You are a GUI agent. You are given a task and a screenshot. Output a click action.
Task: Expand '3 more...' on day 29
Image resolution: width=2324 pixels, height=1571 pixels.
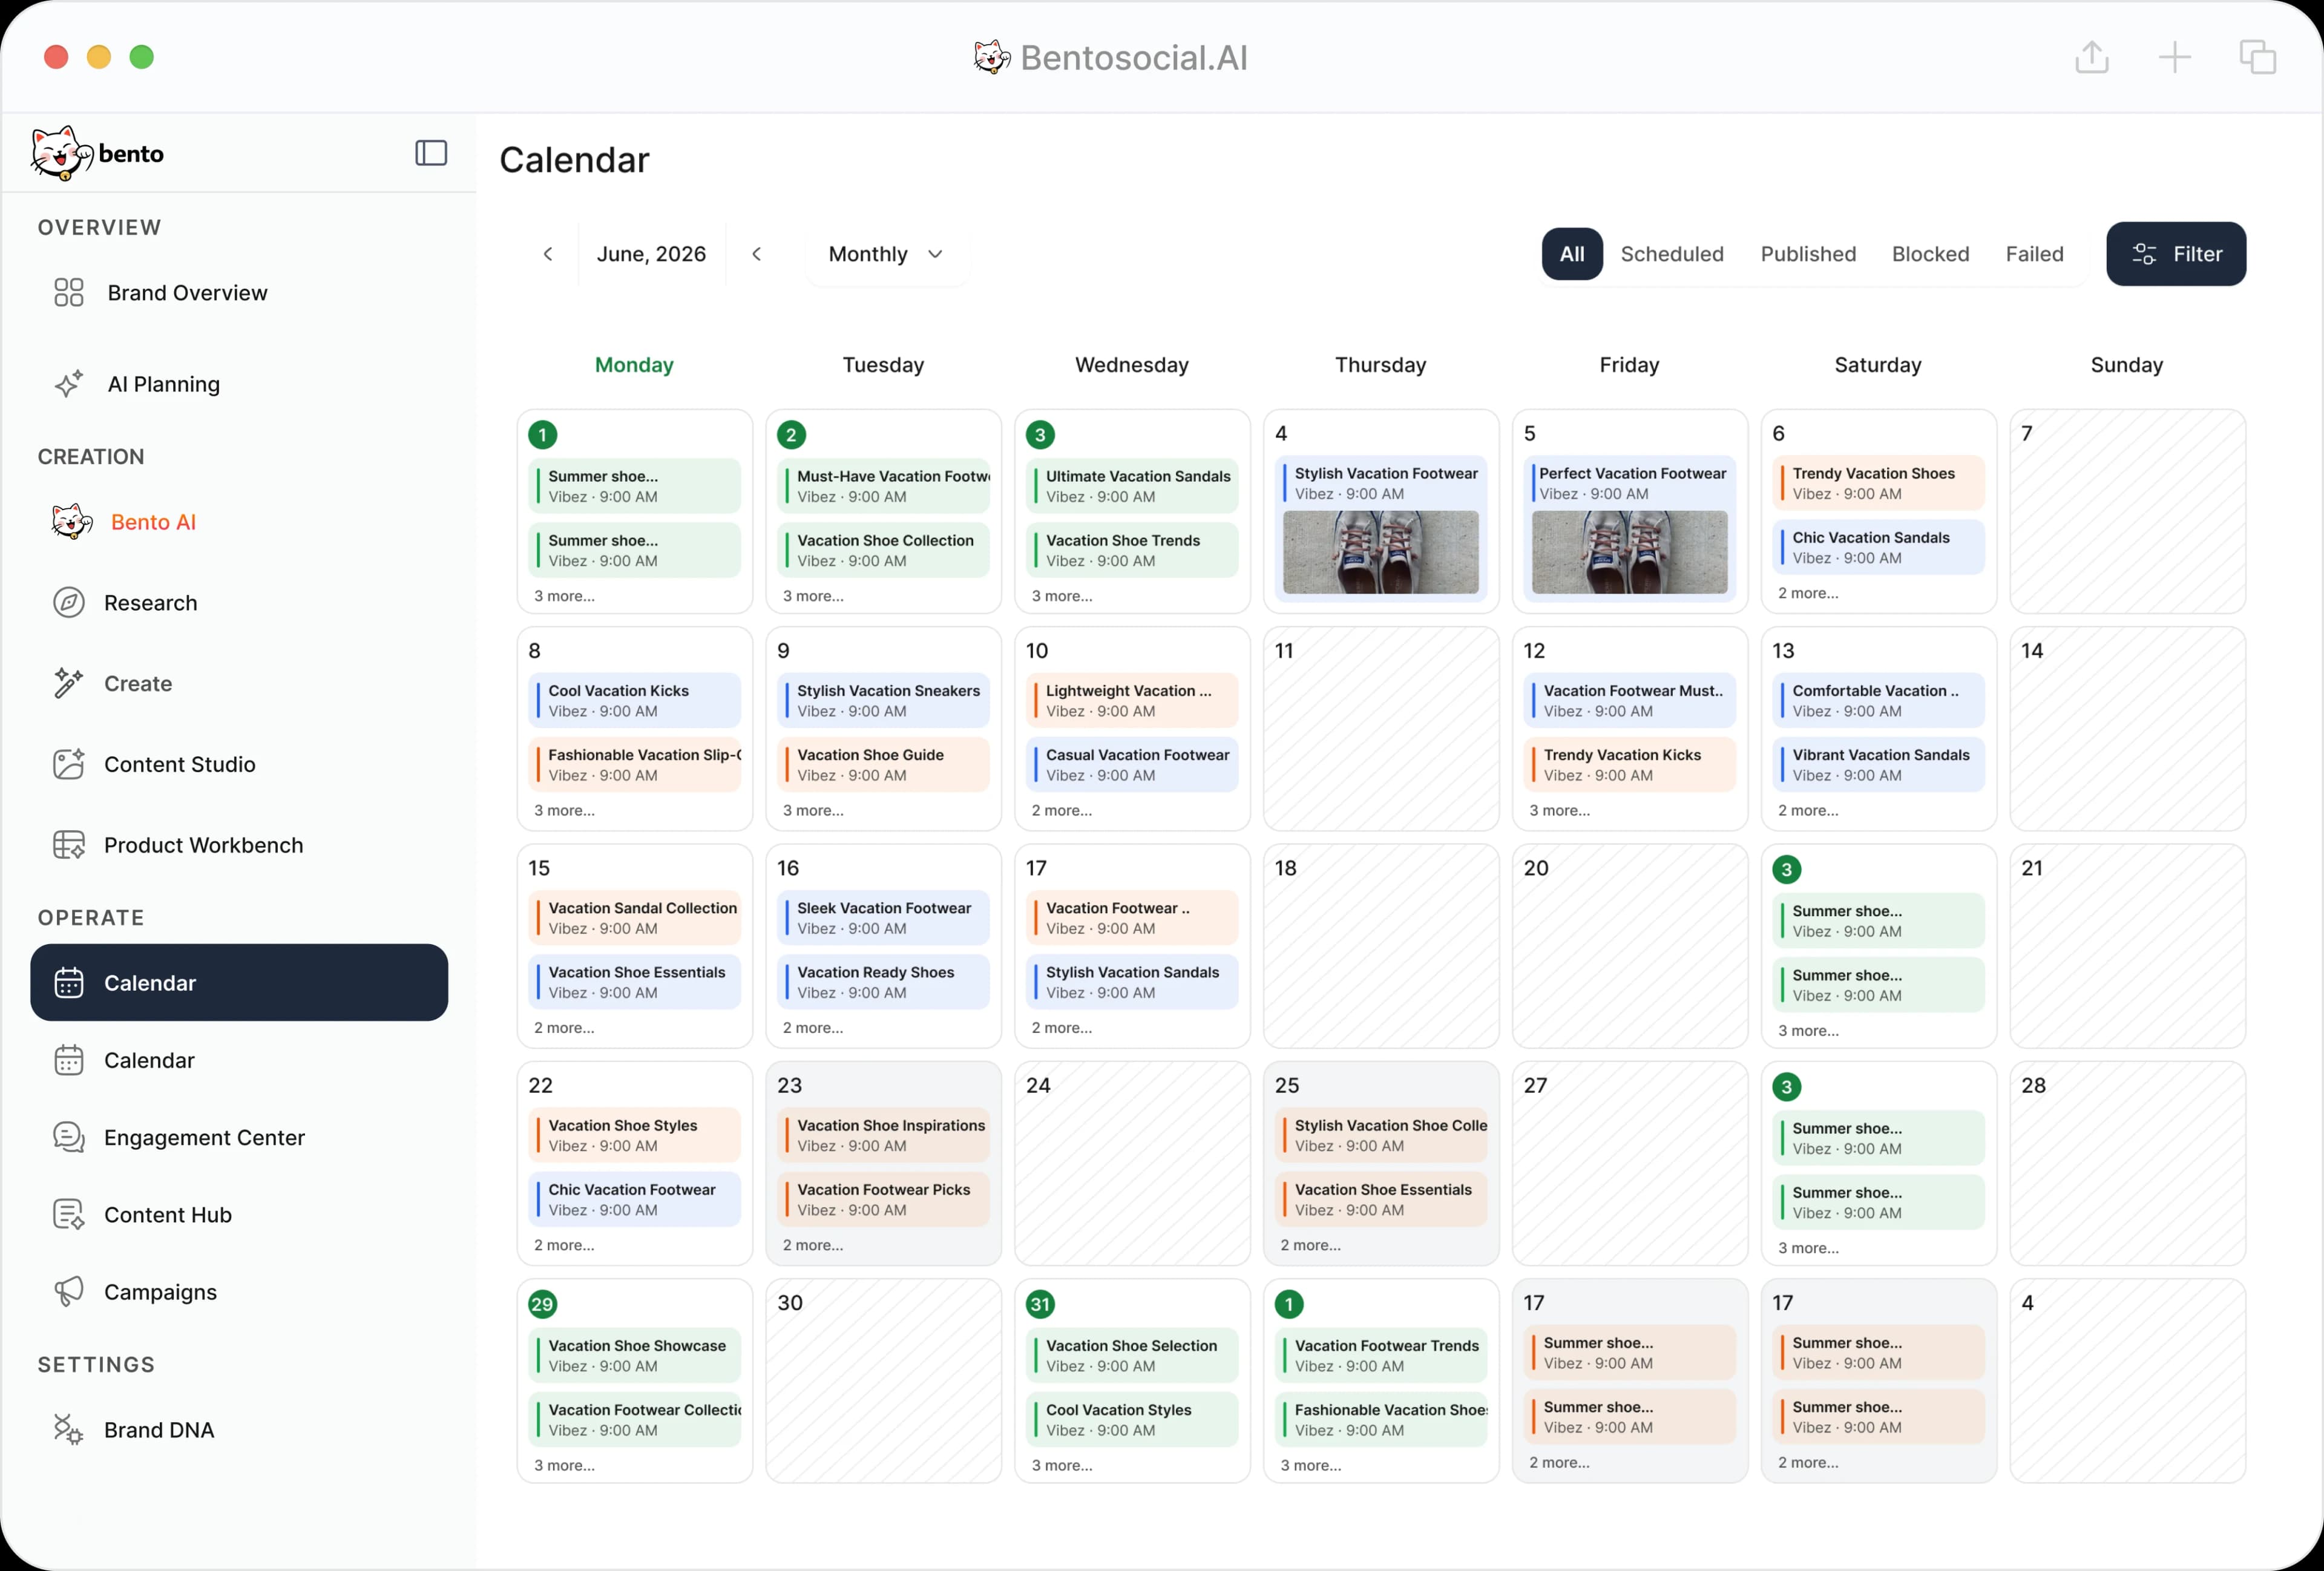pos(564,1465)
